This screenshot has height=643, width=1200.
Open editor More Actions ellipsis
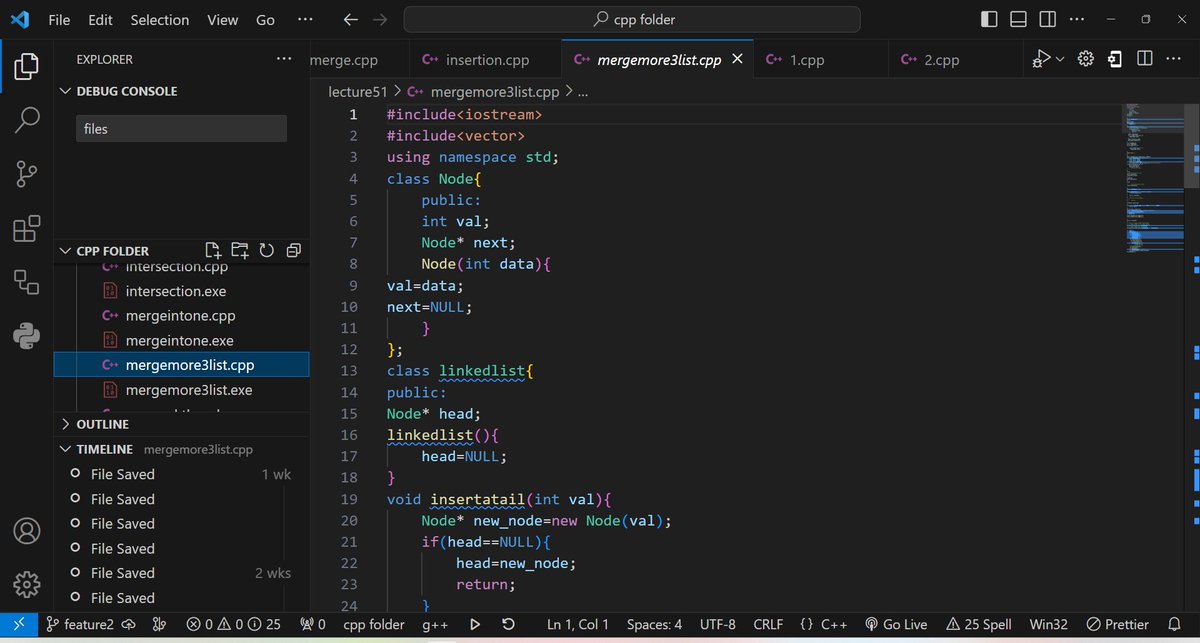coord(1174,59)
